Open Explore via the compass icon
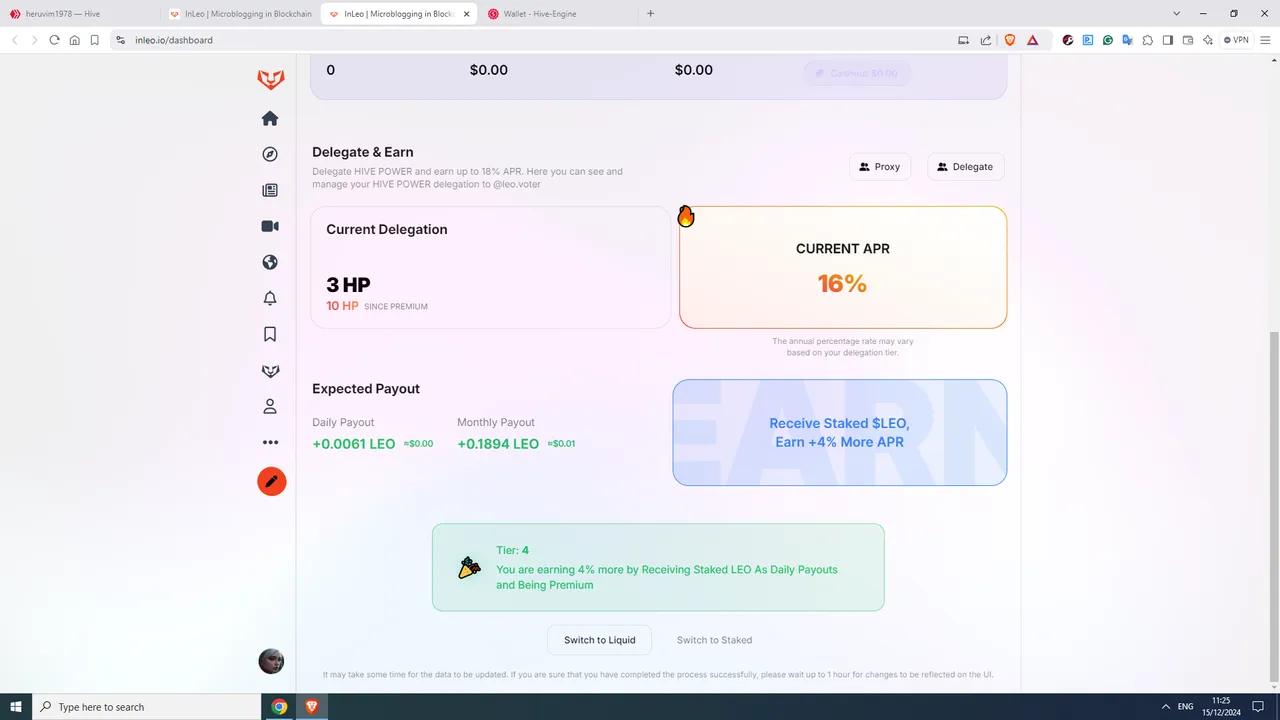 point(270,154)
